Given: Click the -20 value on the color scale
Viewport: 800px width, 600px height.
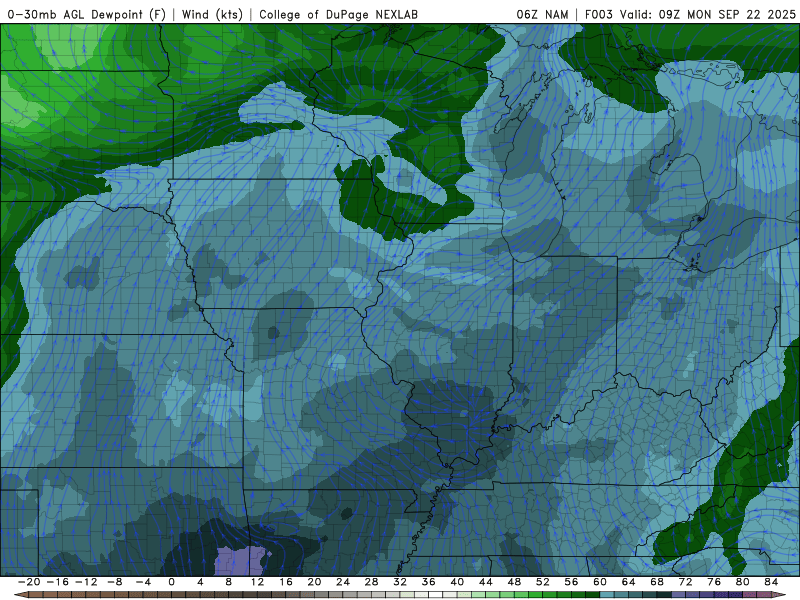Looking at the screenshot, I should (29, 582).
